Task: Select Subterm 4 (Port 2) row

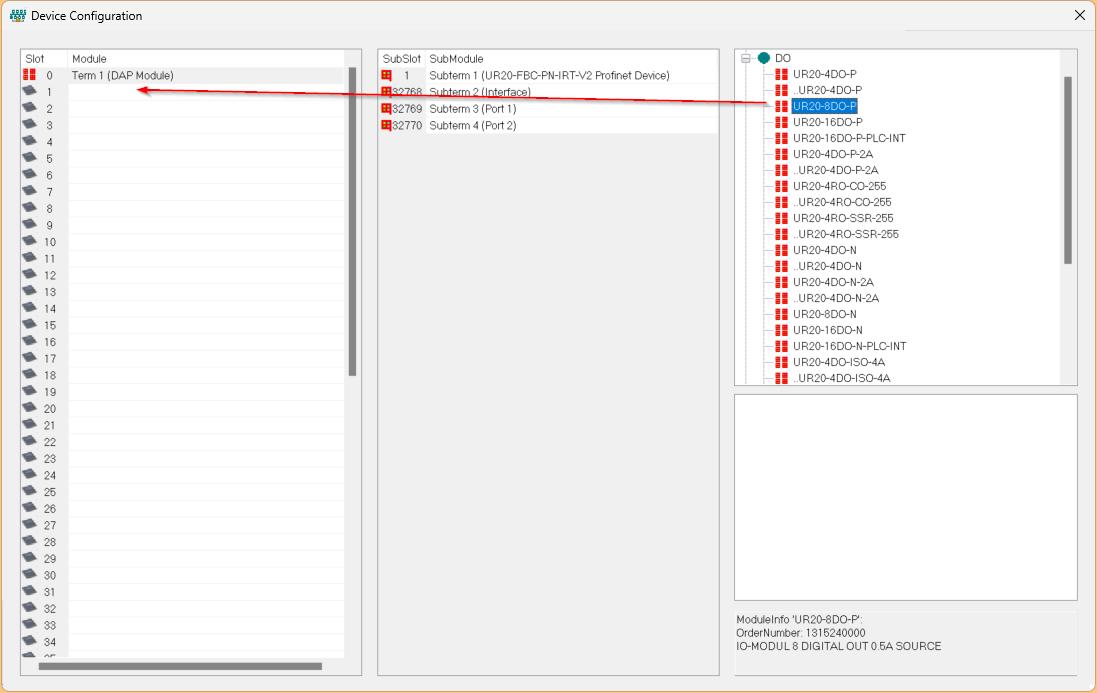Action: click(548, 125)
